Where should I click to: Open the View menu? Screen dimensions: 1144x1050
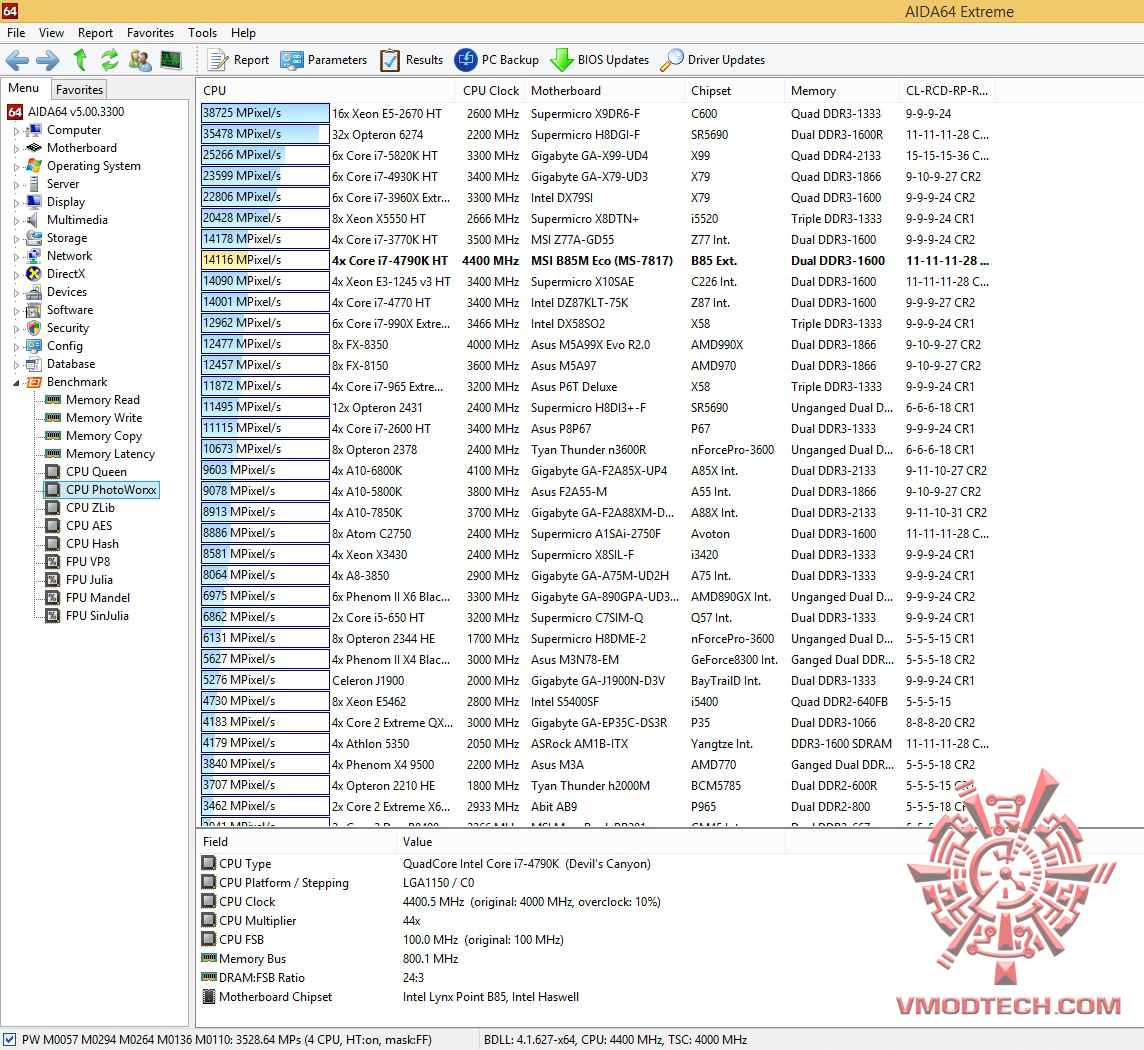tap(51, 33)
